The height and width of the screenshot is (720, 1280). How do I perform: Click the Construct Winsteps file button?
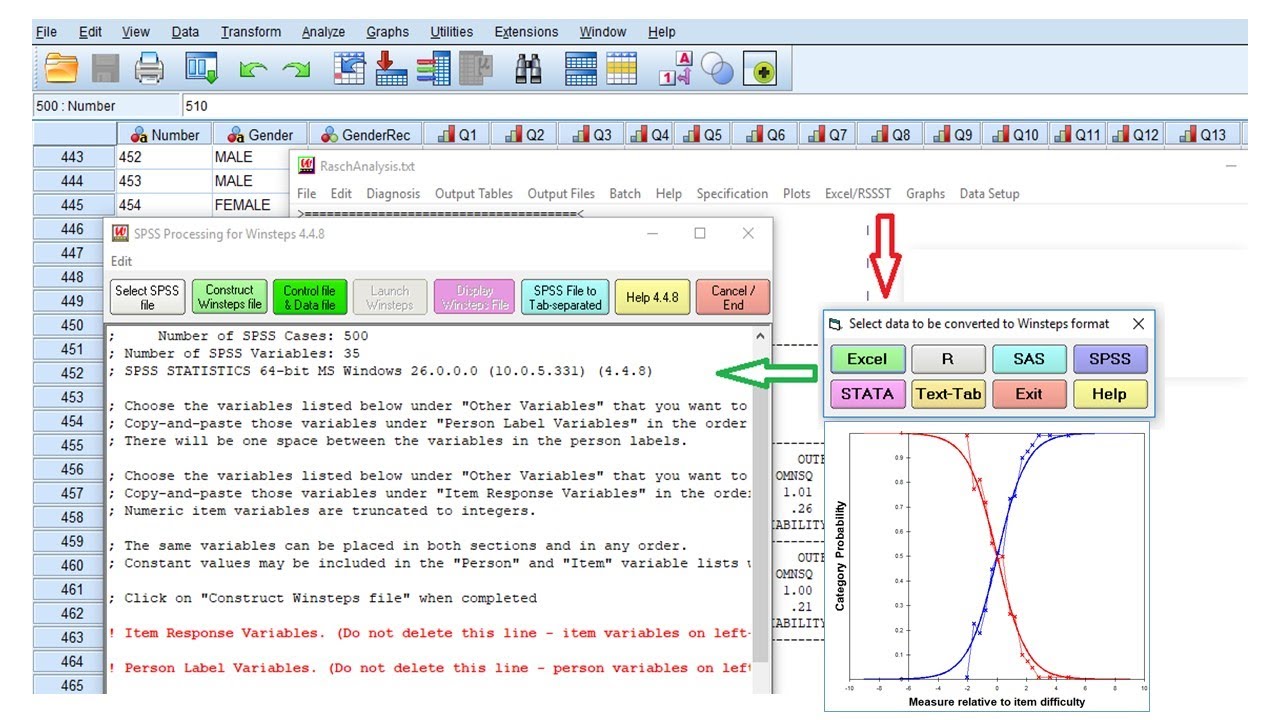[x=230, y=297]
